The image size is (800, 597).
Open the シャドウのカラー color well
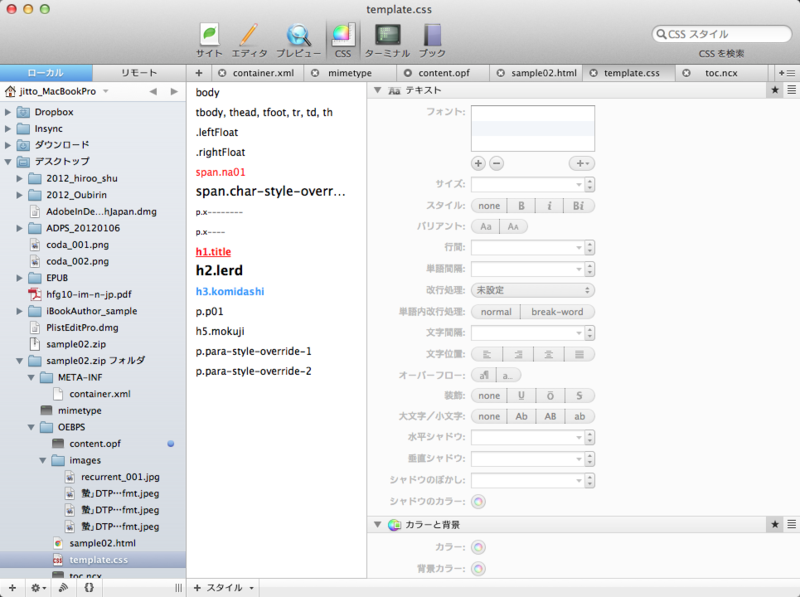click(478, 502)
